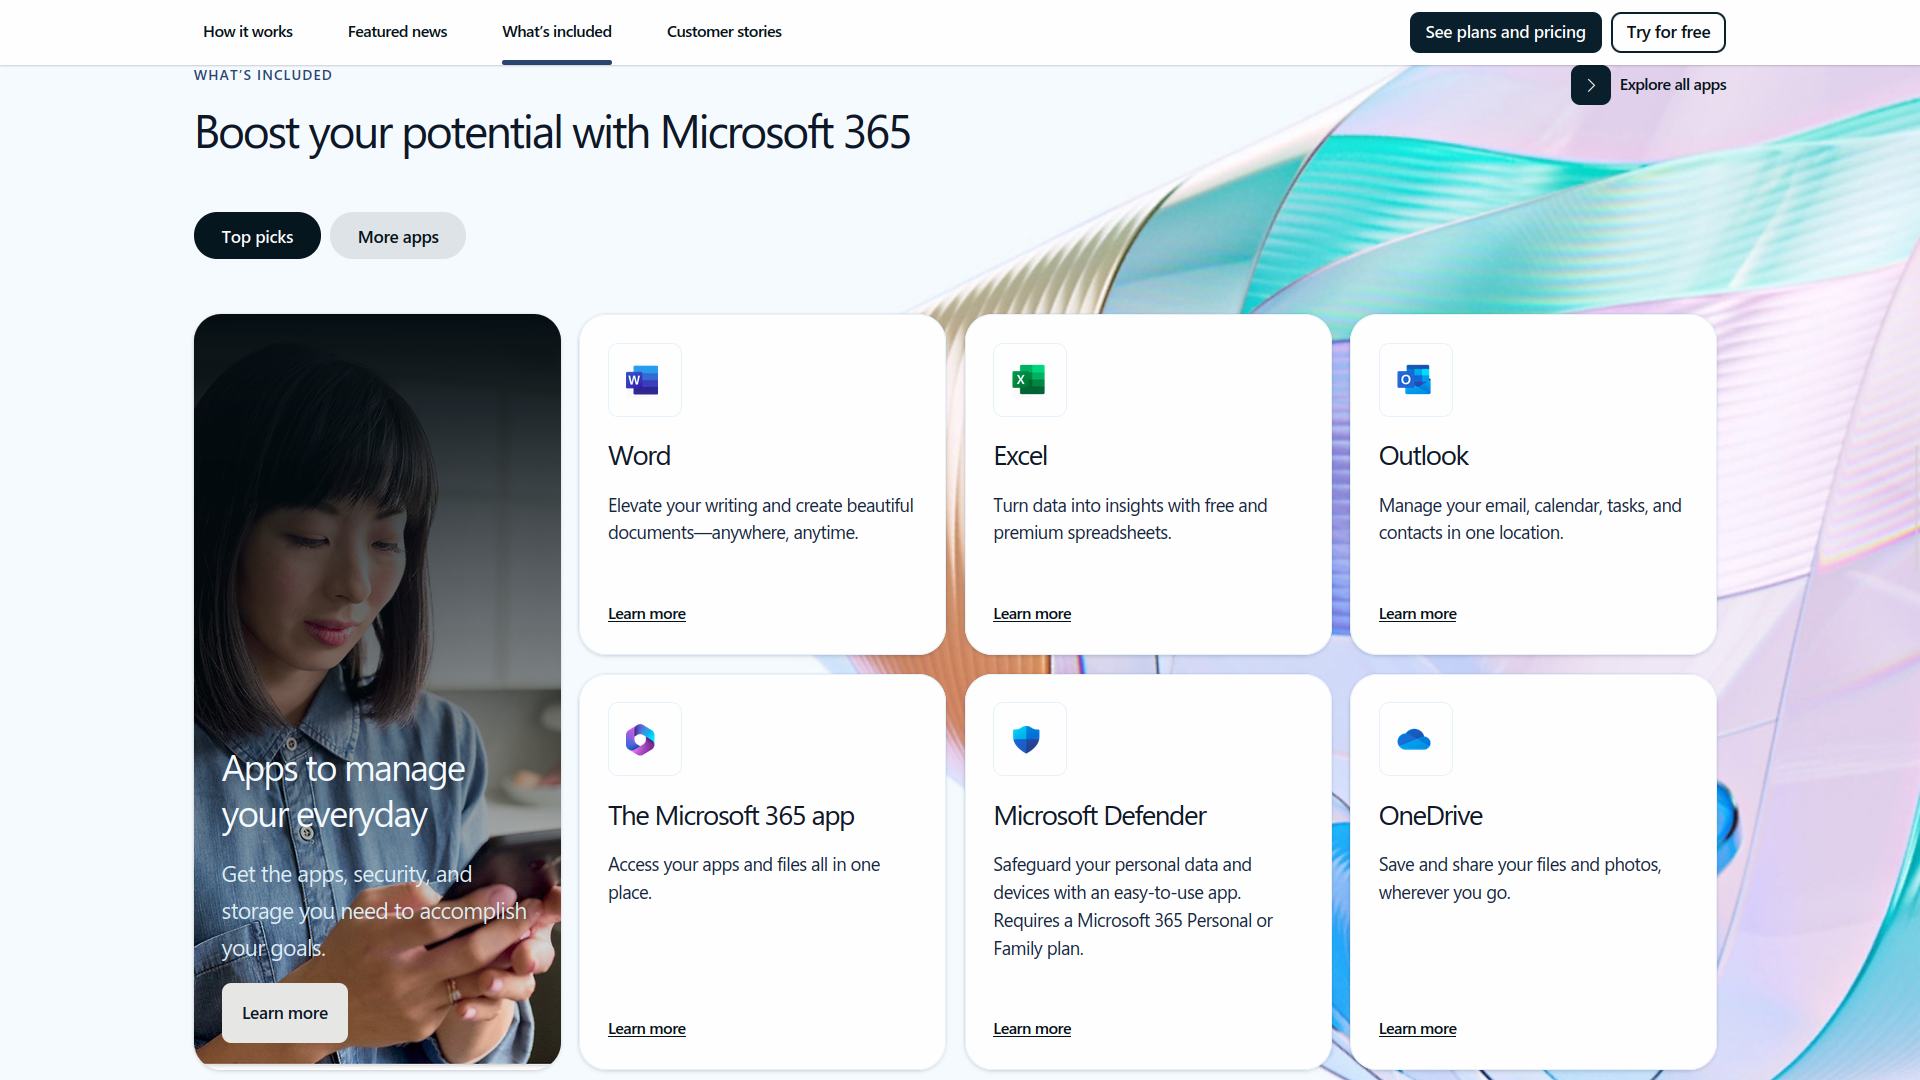Open Learn more under Word
This screenshot has width=1920, height=1080.
(647, 614)
